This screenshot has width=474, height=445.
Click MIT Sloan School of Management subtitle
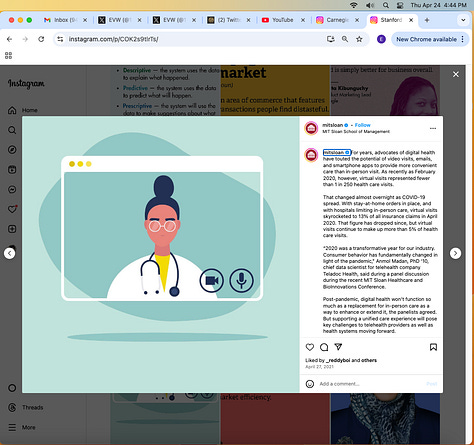point(356,131)
